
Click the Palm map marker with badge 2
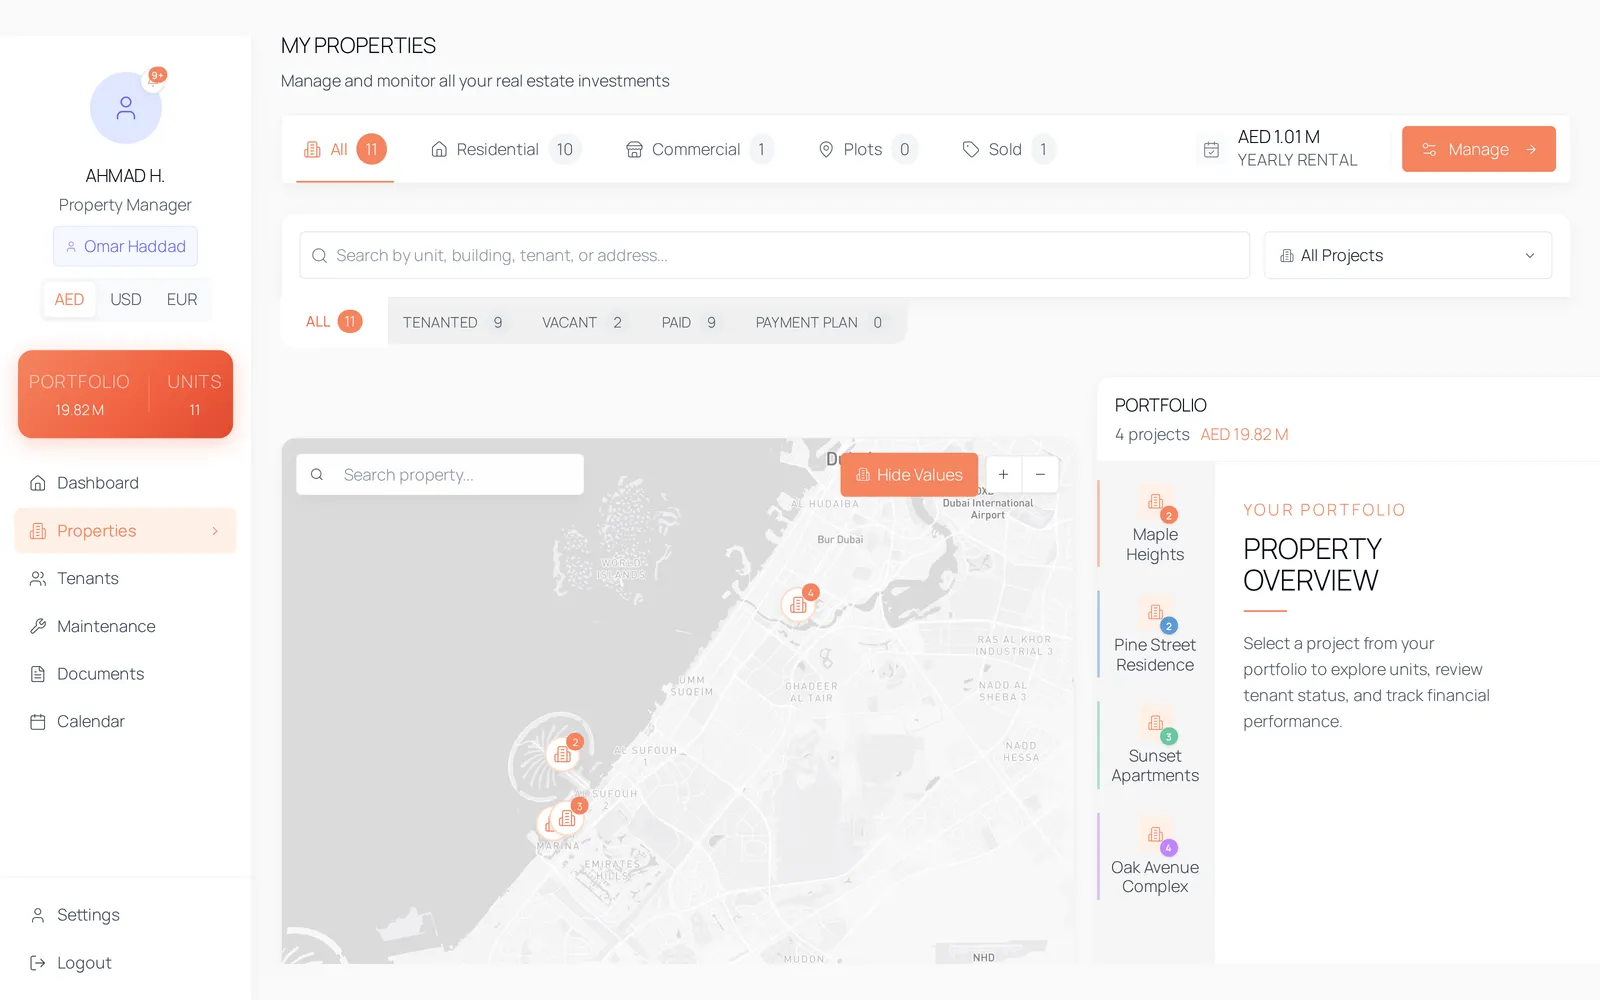tap(563, 754)
